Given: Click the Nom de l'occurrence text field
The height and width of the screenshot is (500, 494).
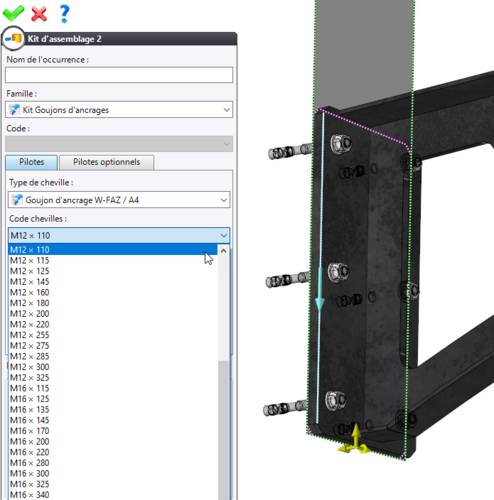Looking at the screenshot, I should point(119,75).
